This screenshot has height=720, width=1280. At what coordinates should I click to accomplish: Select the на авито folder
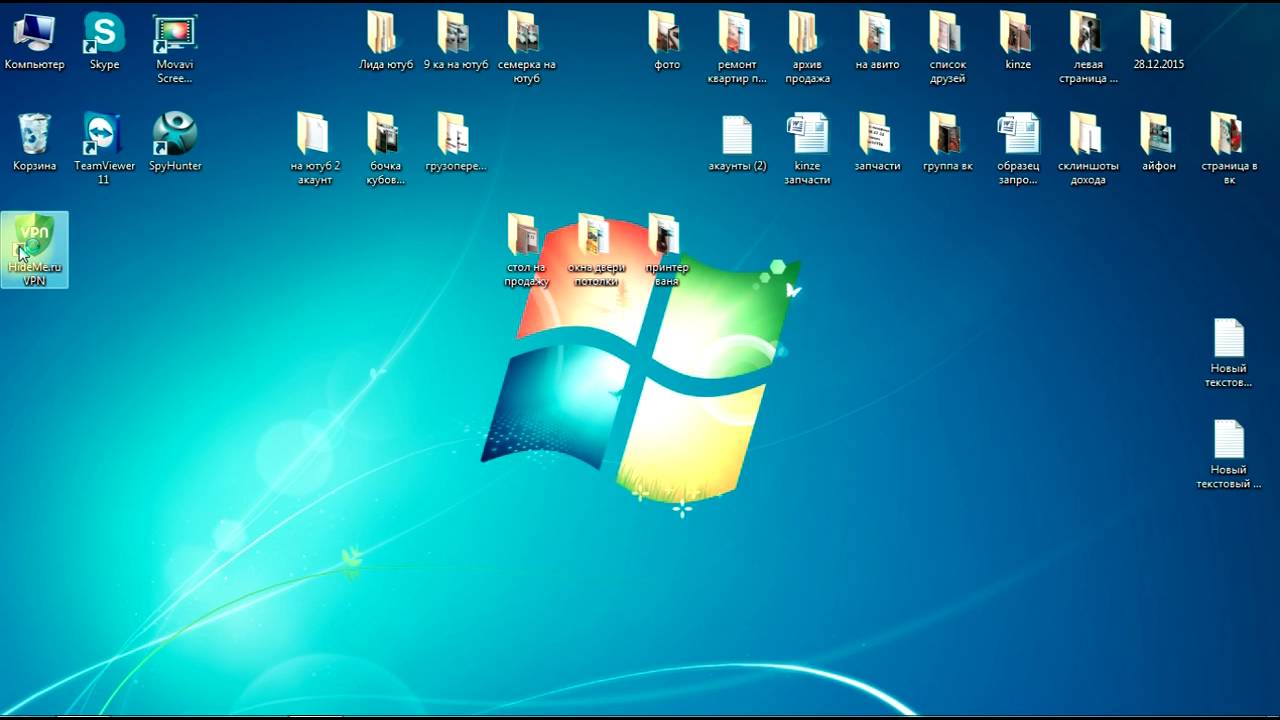click(x=877, y=41)
